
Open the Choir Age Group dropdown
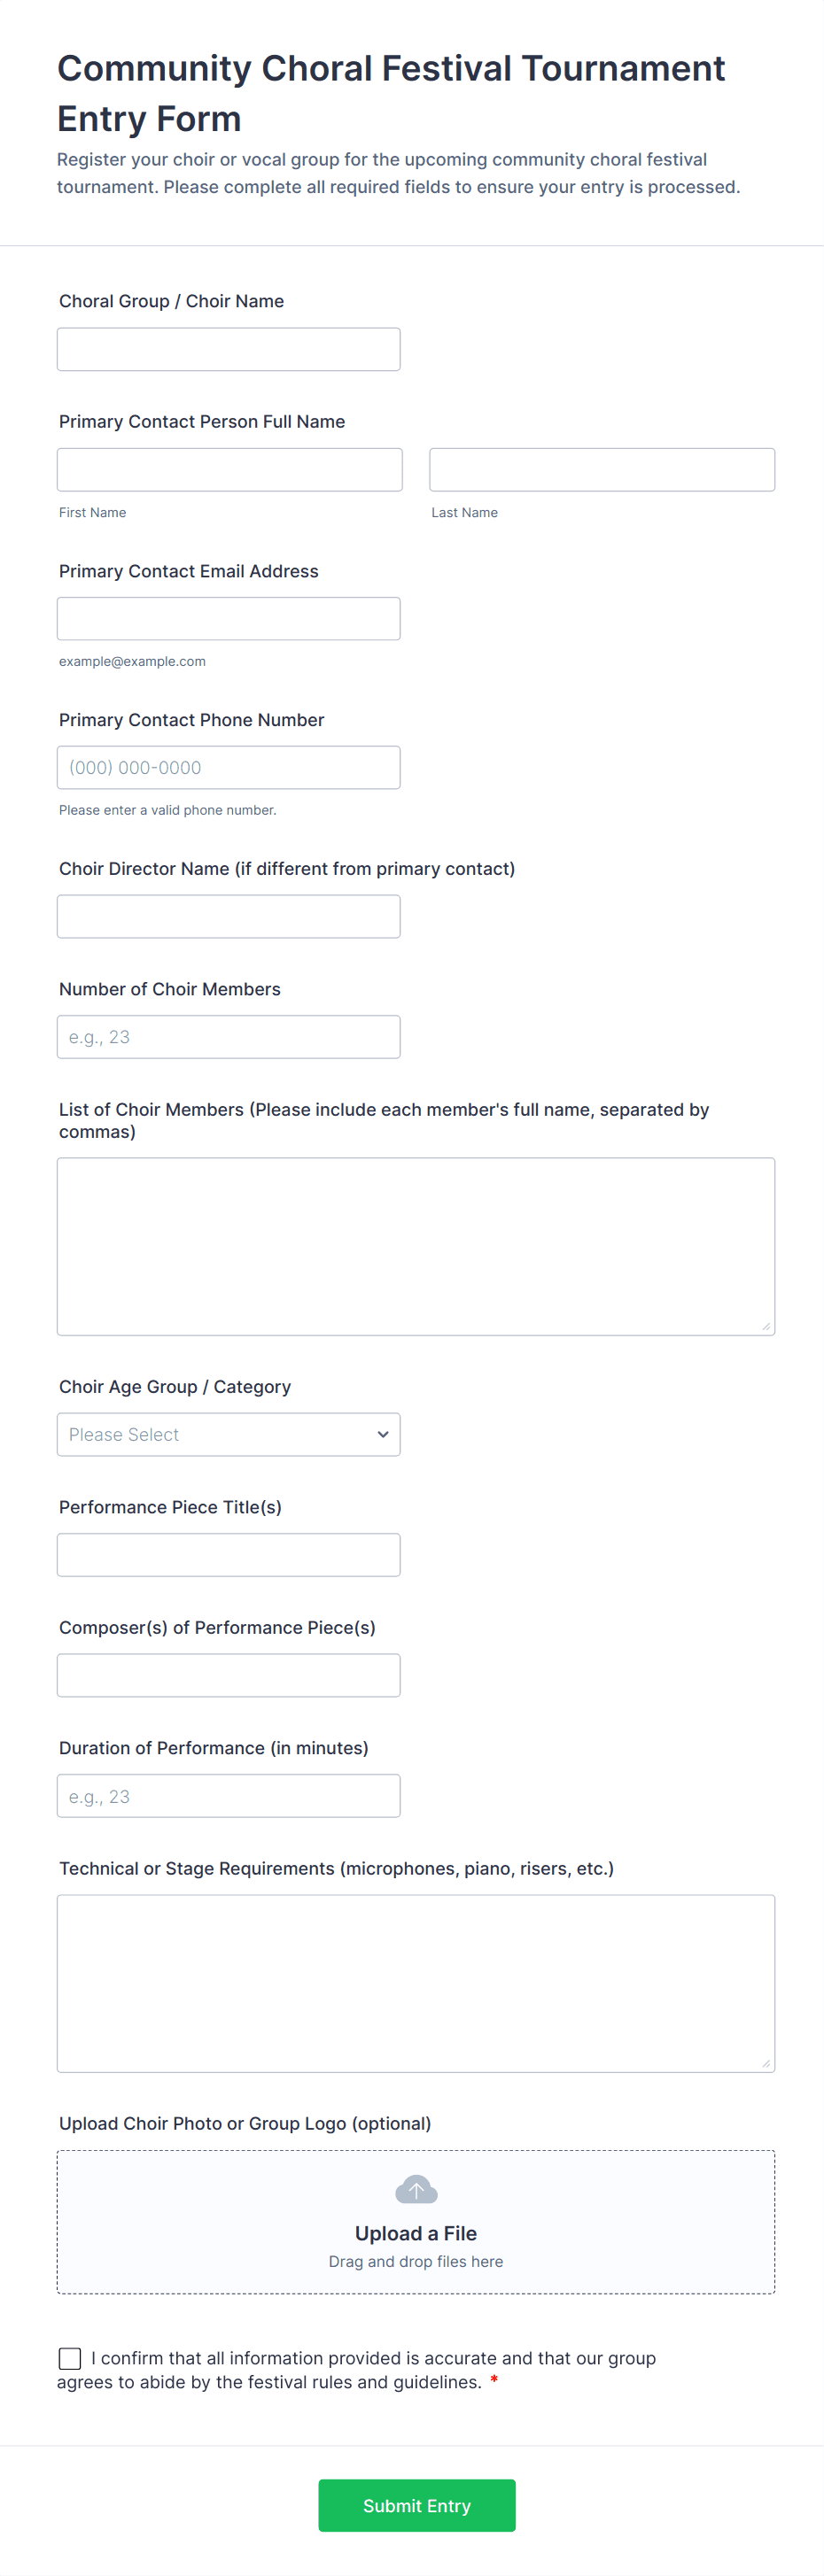click(228, 1434)
